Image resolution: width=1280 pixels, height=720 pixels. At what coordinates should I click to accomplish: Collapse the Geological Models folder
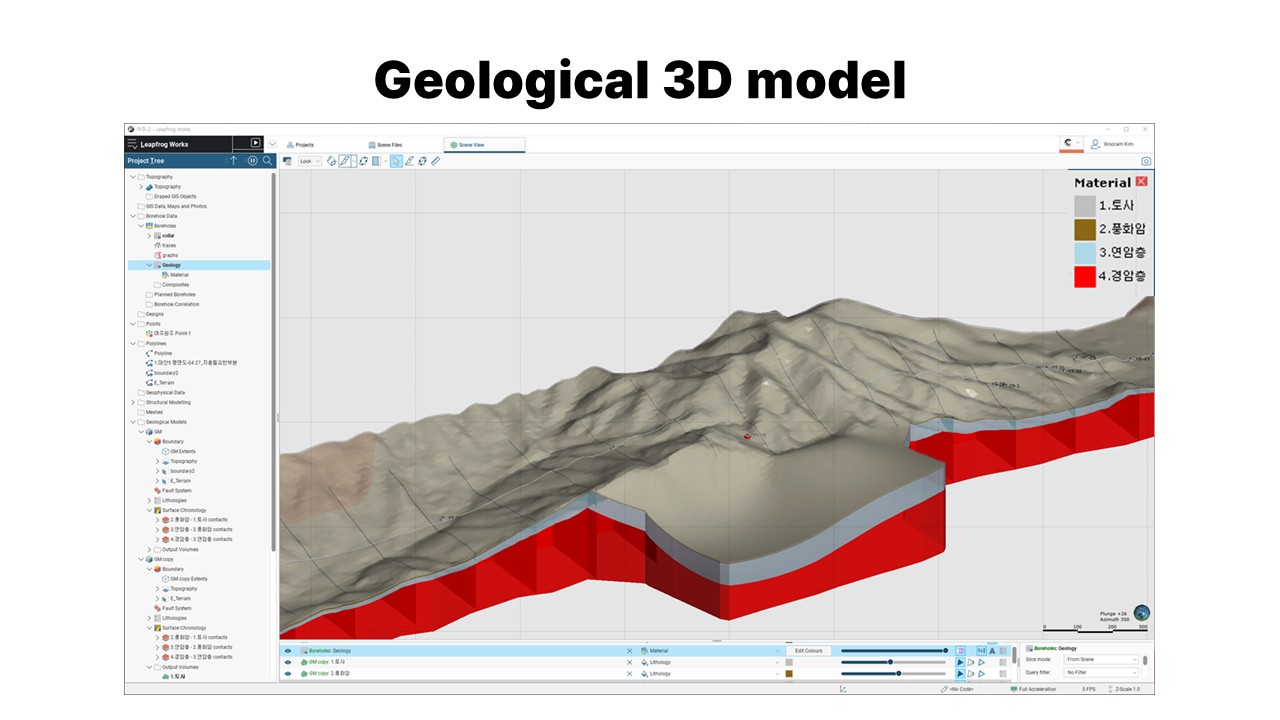coord(133,422)
